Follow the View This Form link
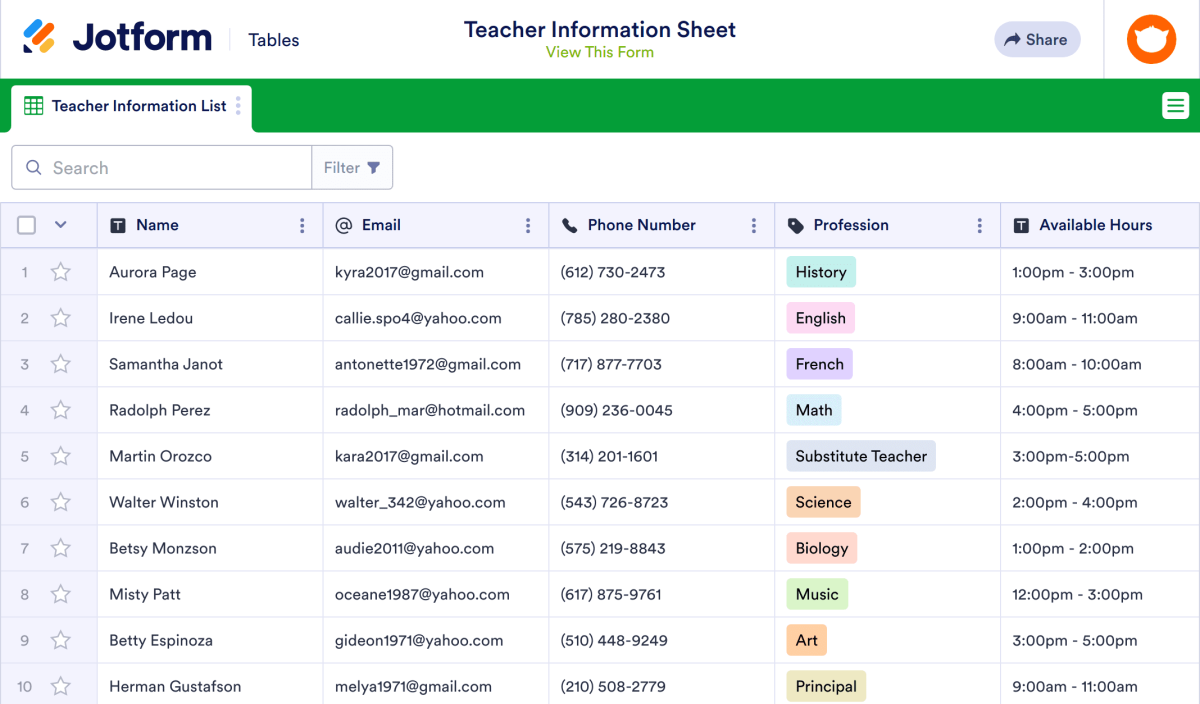 coord(599,51)
